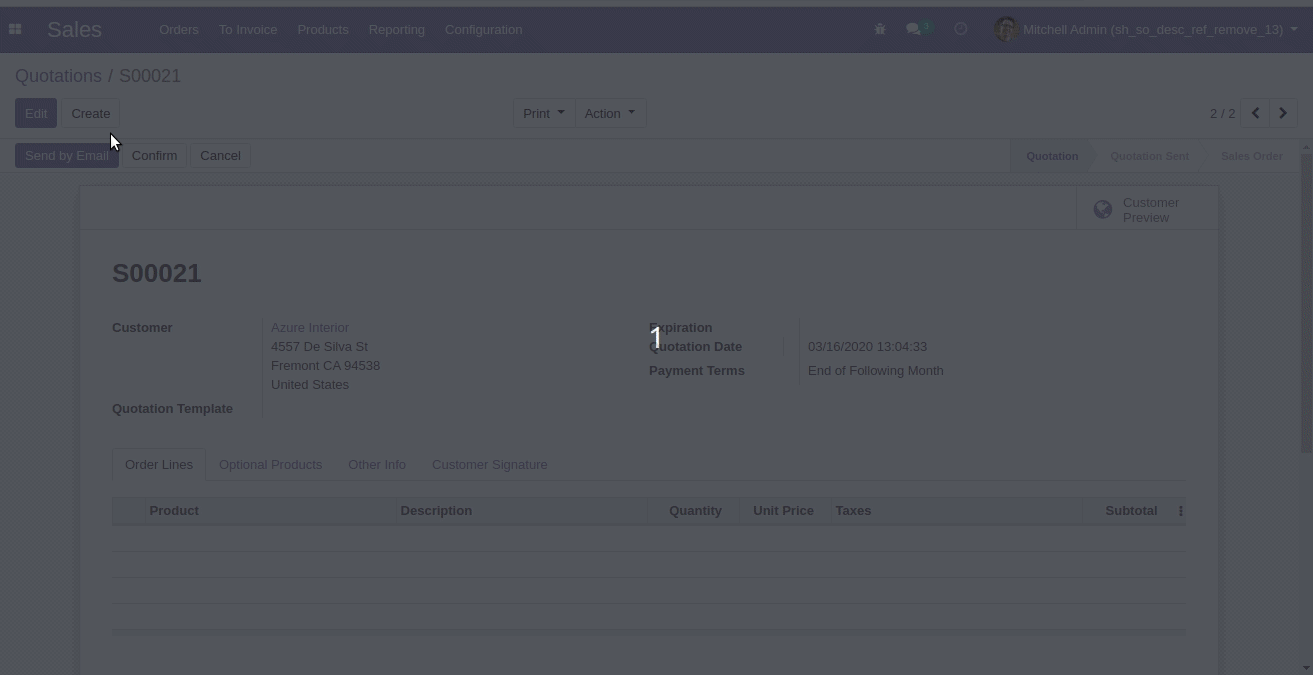Select the Sales Order status stage
This screenshot has width=1313, height=675.
click(1251, 156)
